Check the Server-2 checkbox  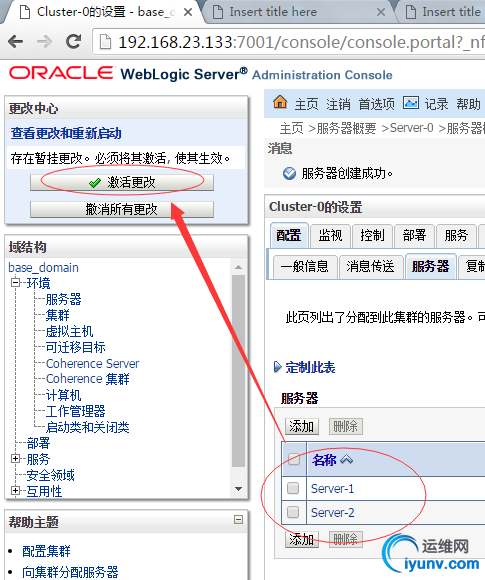(293, 512)
